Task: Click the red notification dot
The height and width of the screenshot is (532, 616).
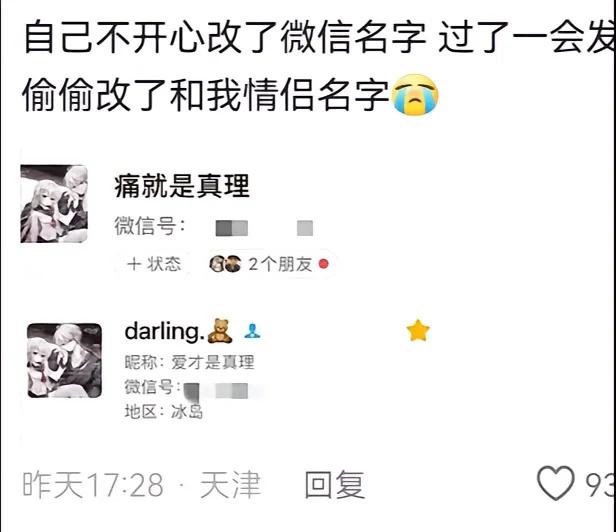Action: 324,264
